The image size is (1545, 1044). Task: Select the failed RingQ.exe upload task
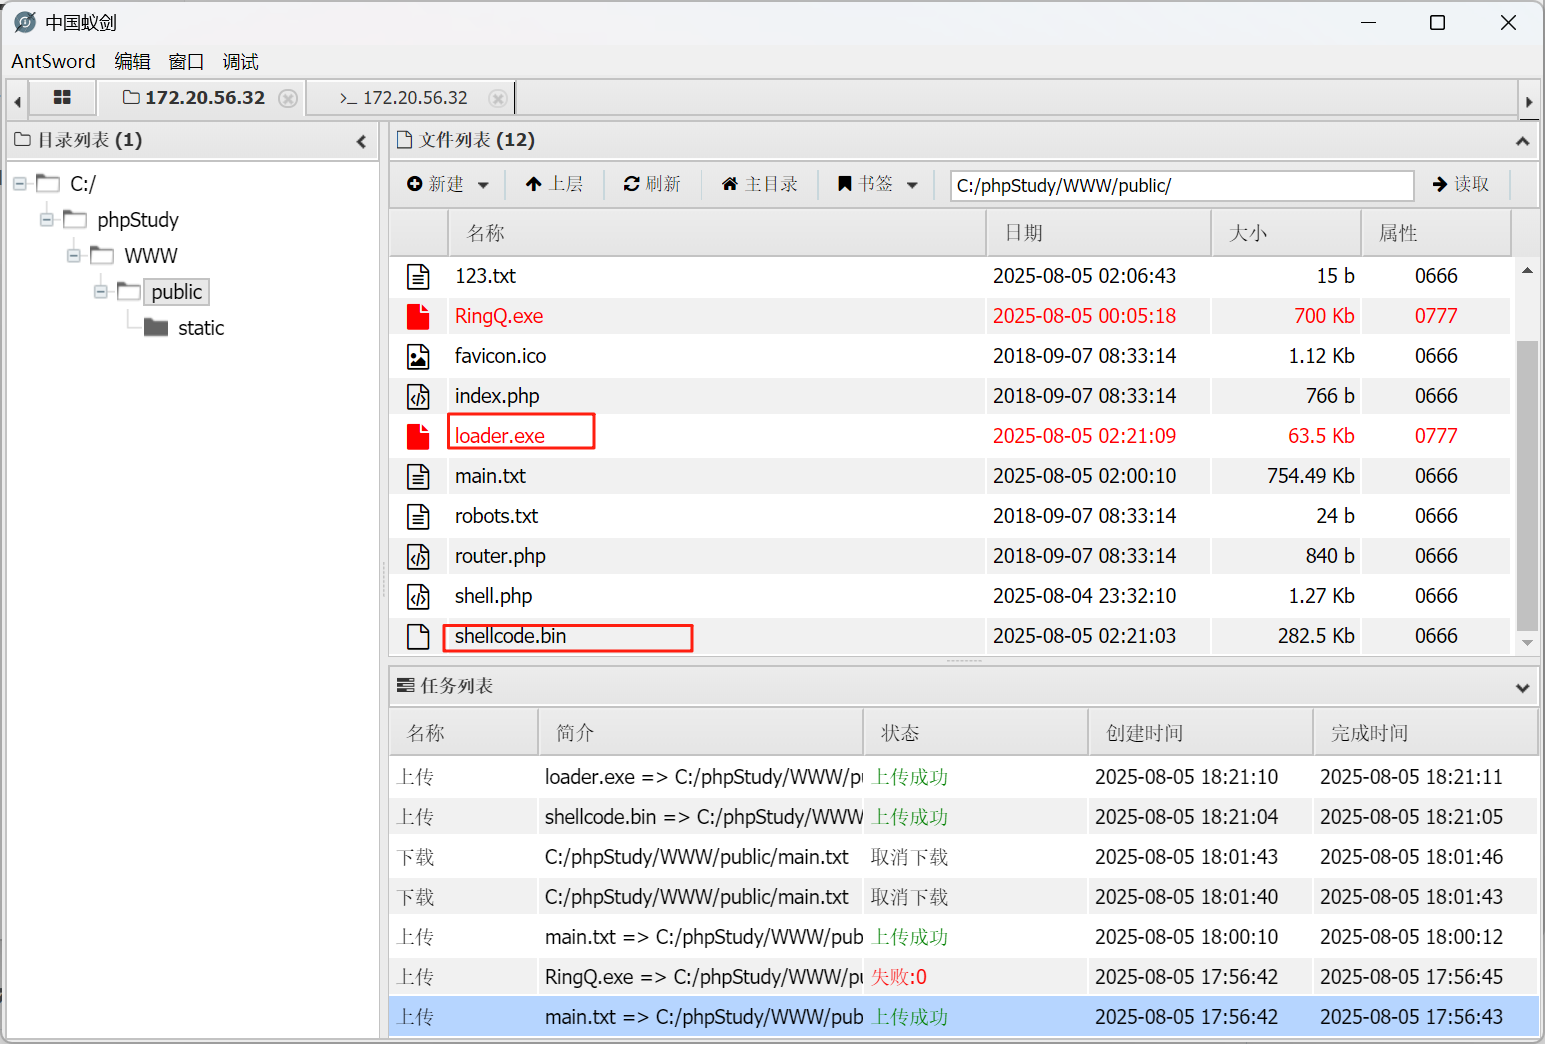tap(963, 977)
